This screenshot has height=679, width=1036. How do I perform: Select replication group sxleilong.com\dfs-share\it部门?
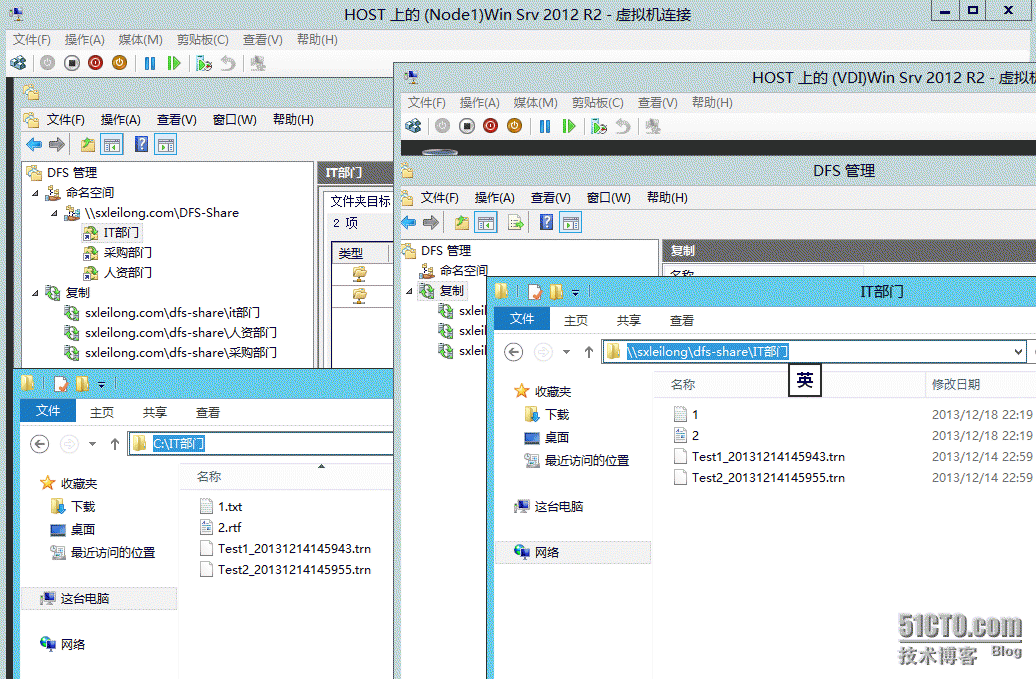163,312
